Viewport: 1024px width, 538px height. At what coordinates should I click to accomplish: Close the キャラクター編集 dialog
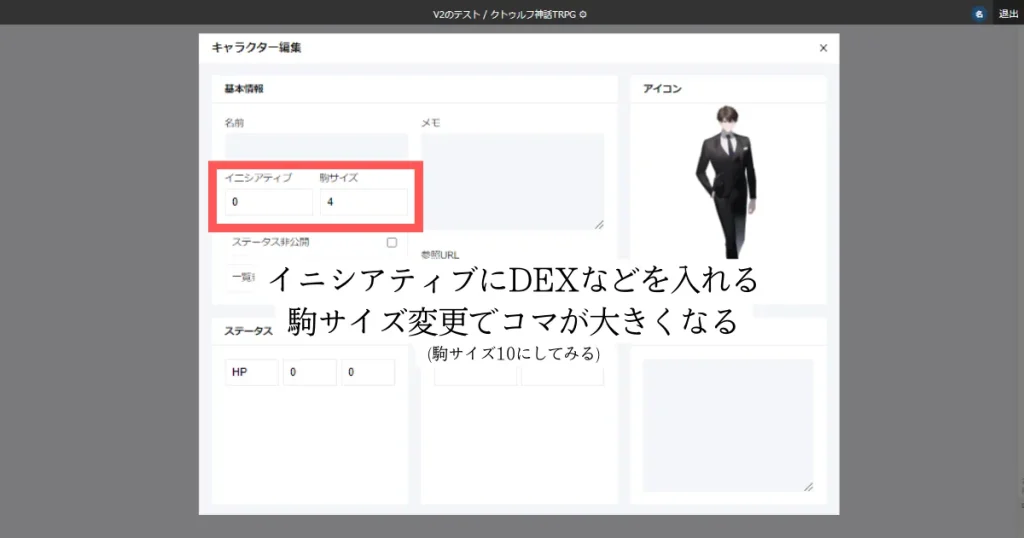click(x=823, y=48)
